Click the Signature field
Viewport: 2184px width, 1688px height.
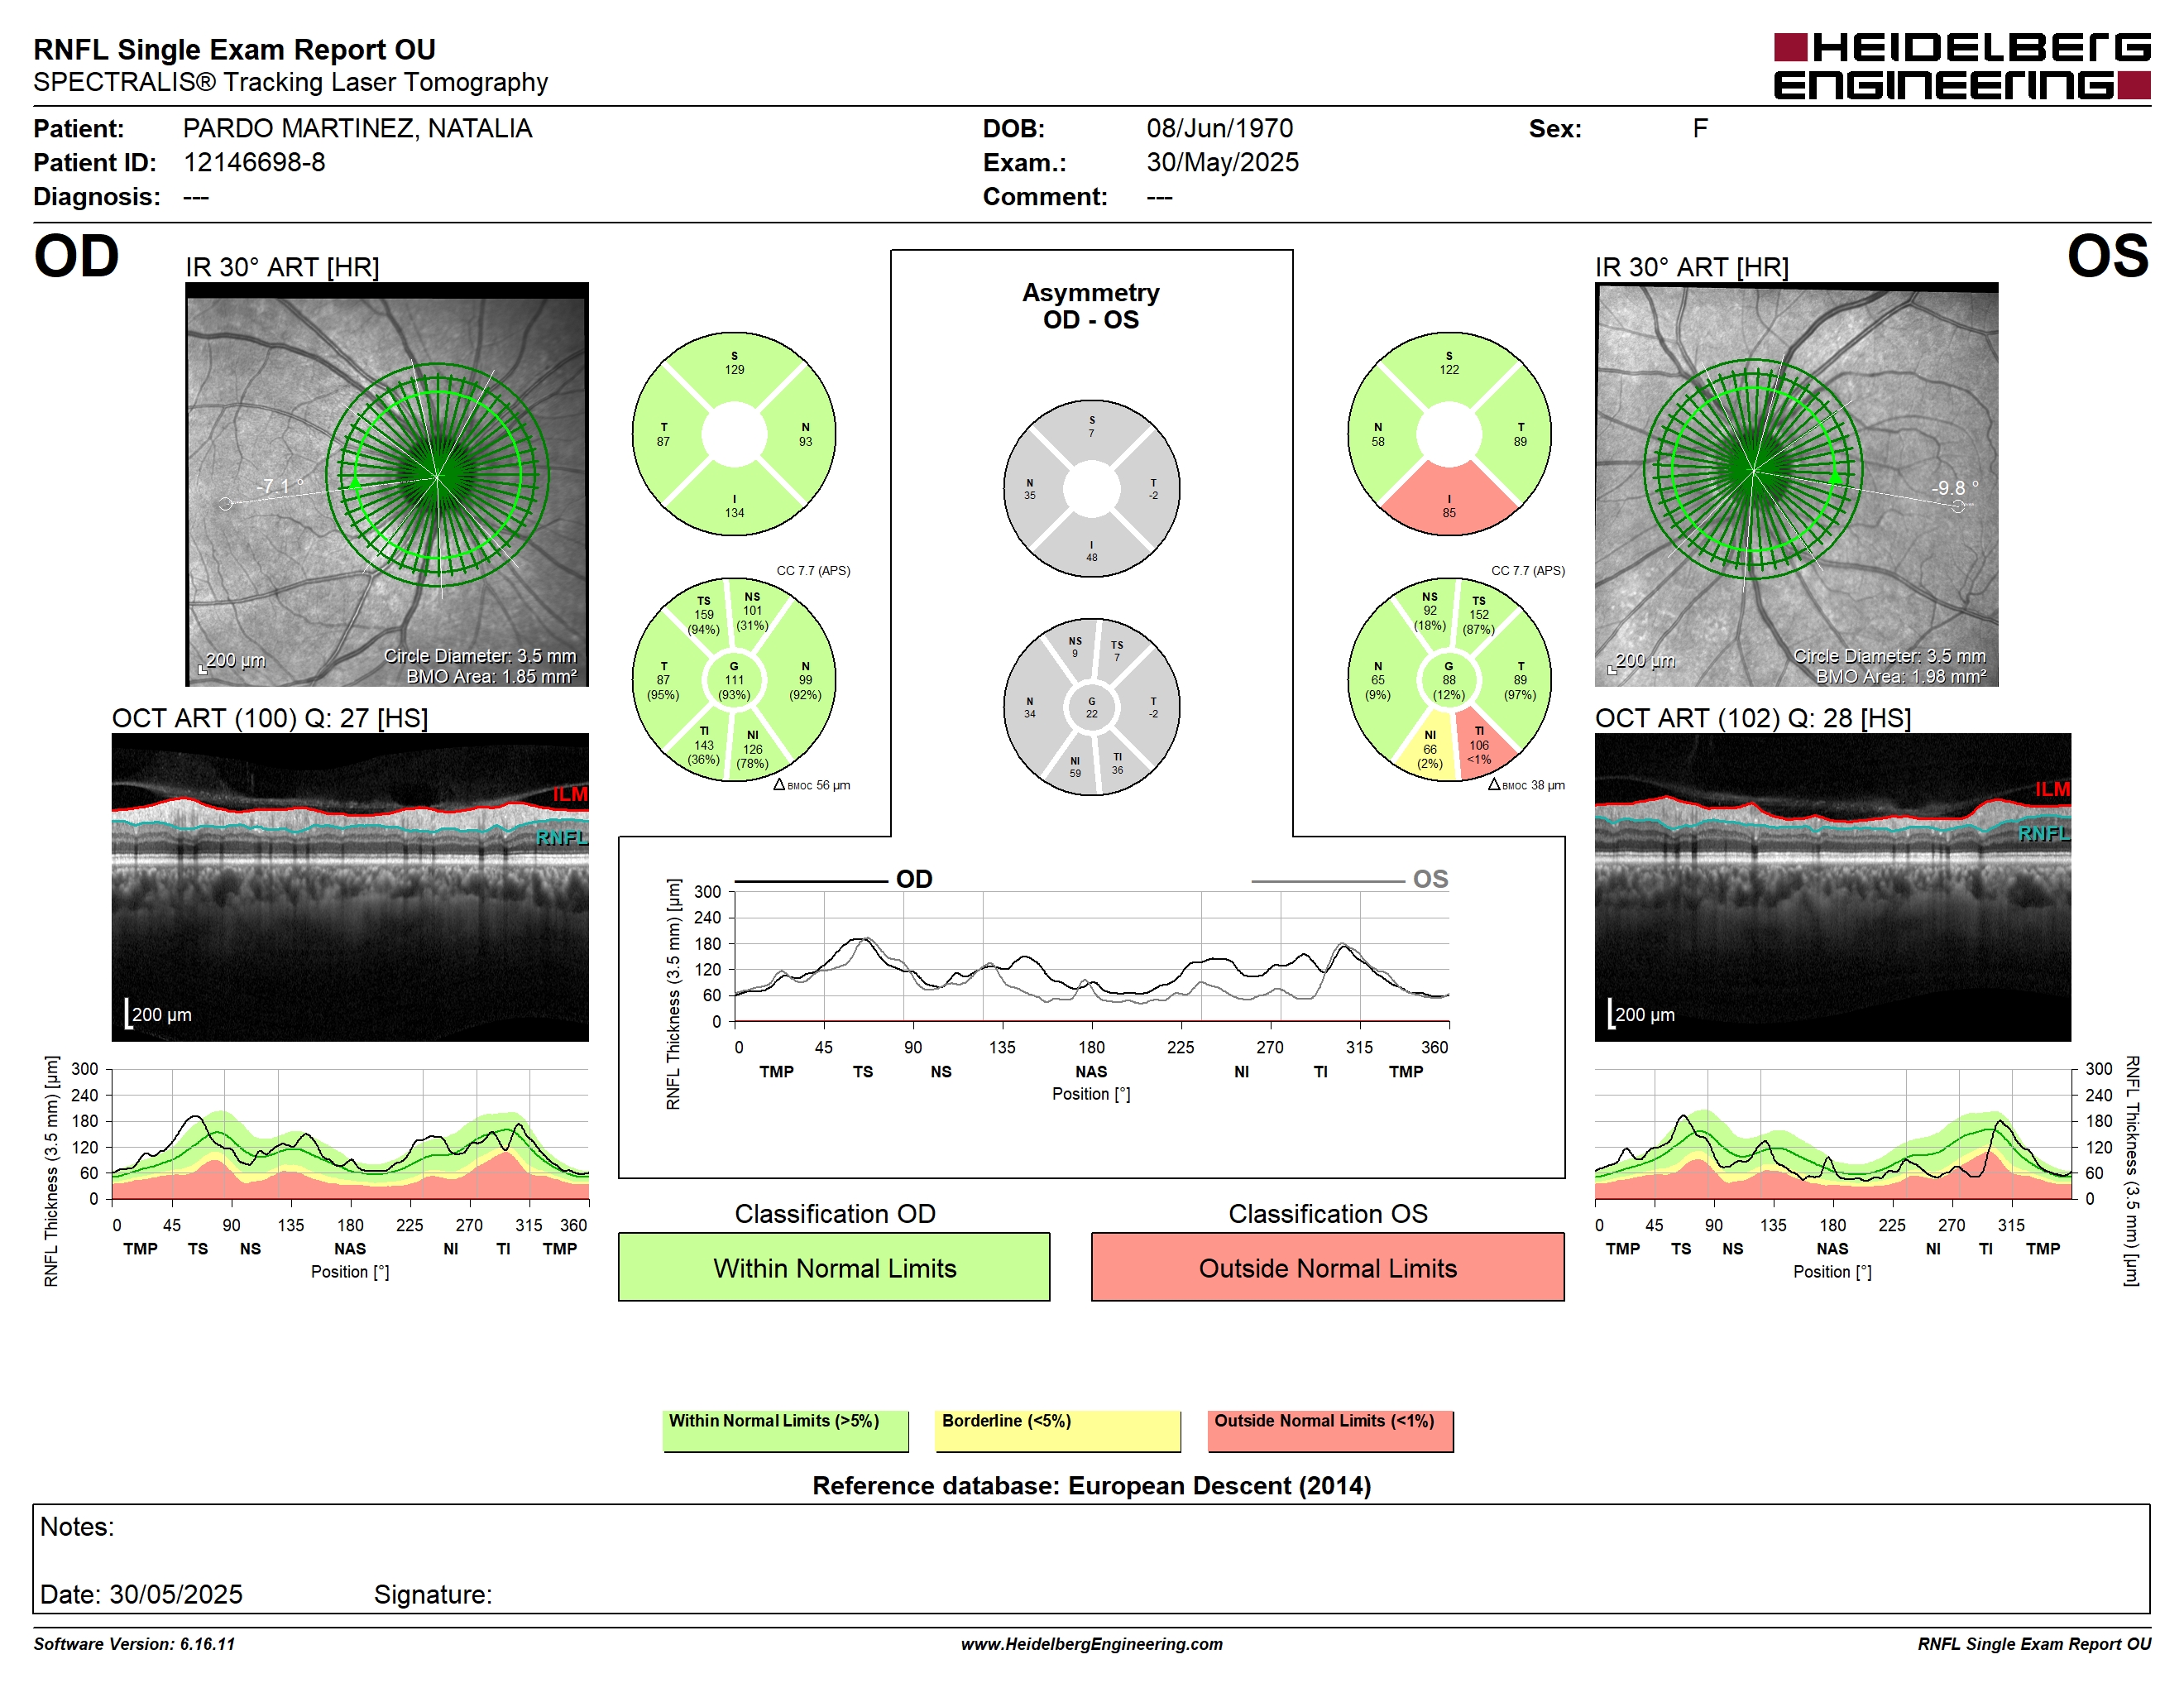point(432,1594)
